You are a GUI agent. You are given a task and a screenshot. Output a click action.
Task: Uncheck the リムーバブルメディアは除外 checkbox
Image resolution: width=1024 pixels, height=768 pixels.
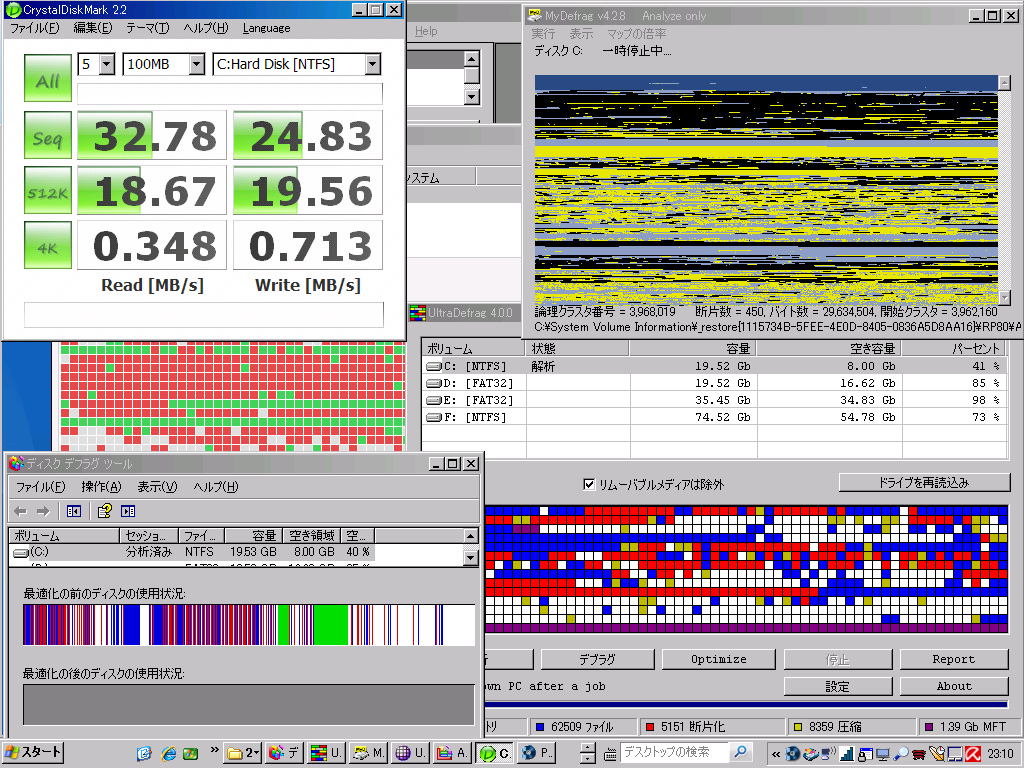tap(589, 484)
